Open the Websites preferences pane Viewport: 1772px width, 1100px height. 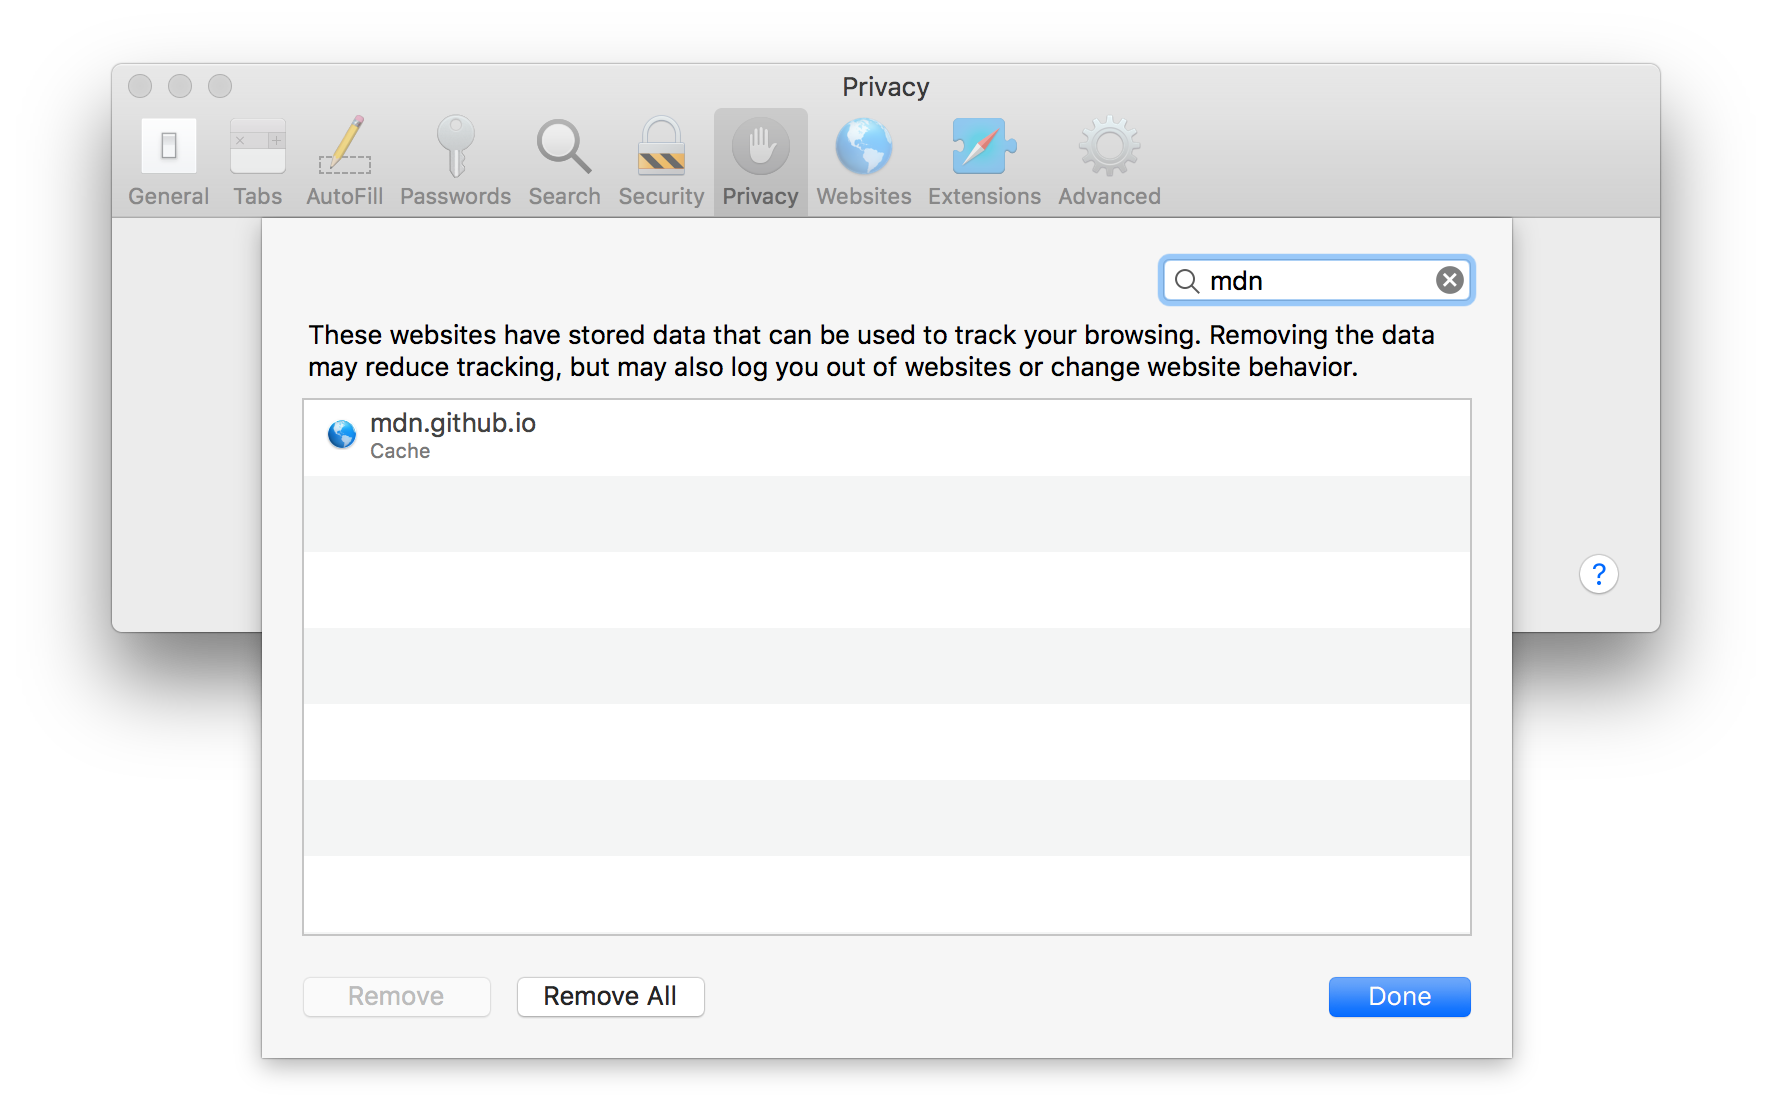pos(864,163)
